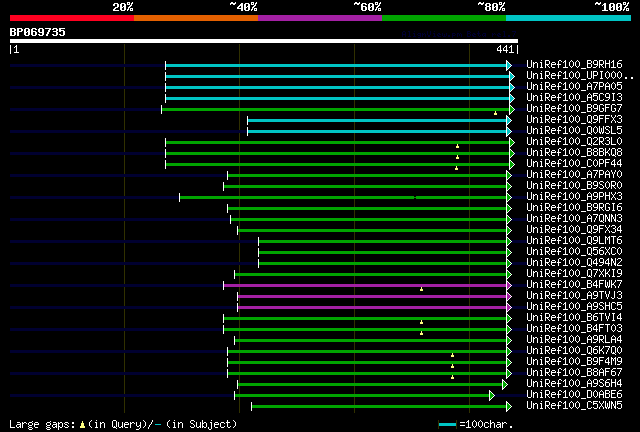Click the cyan alignment bar of UniRef100_Q9FFX3
Screen dimensions: 640x432
coord(377,120)
